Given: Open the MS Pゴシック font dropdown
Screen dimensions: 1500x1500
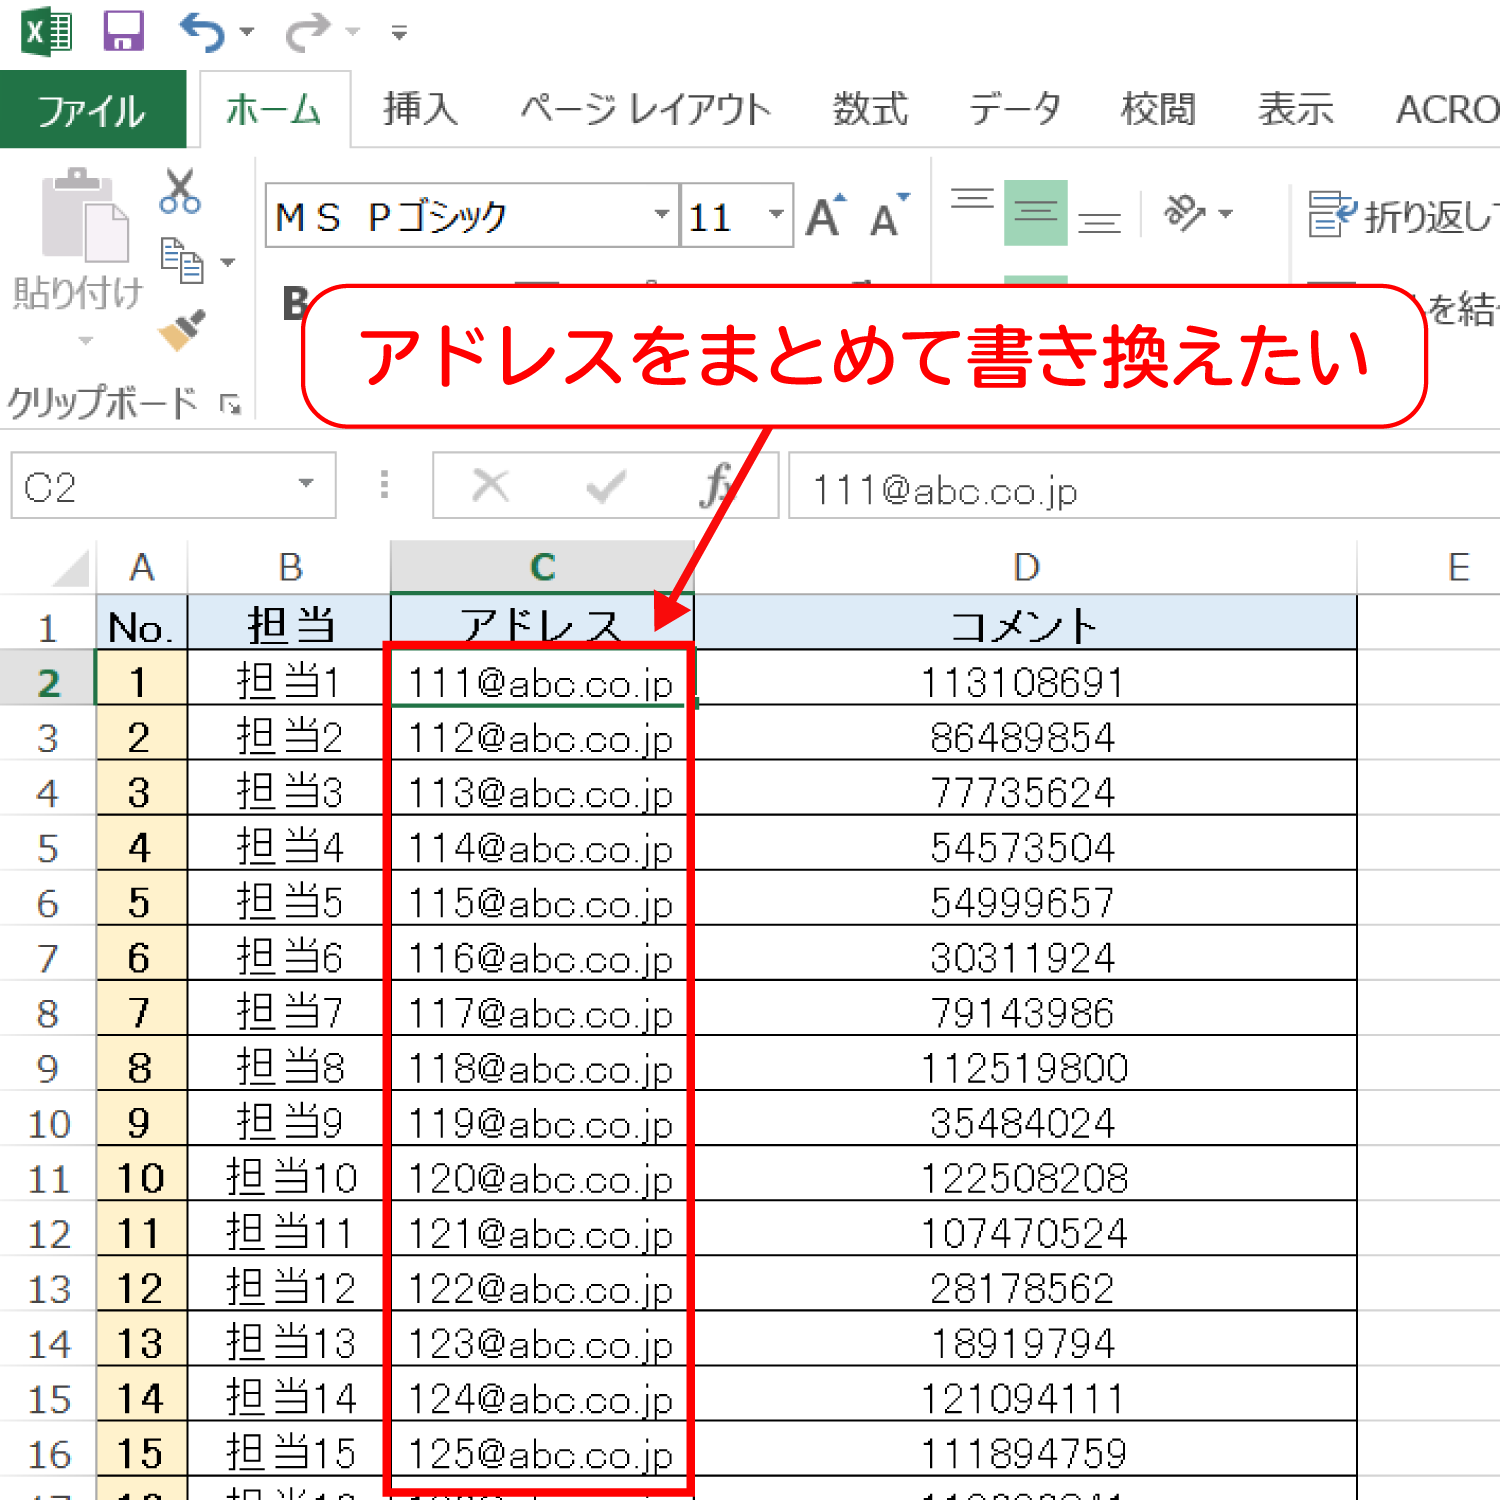Looking at the screenshot, I should 660,215.
